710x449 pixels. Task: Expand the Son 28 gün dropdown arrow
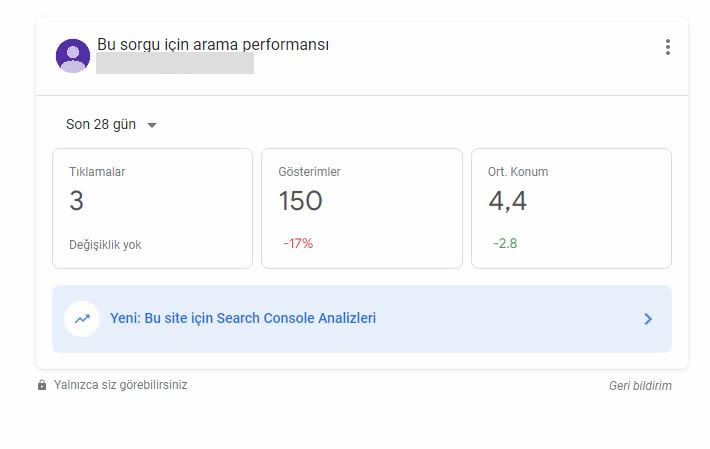coord(152,125)
